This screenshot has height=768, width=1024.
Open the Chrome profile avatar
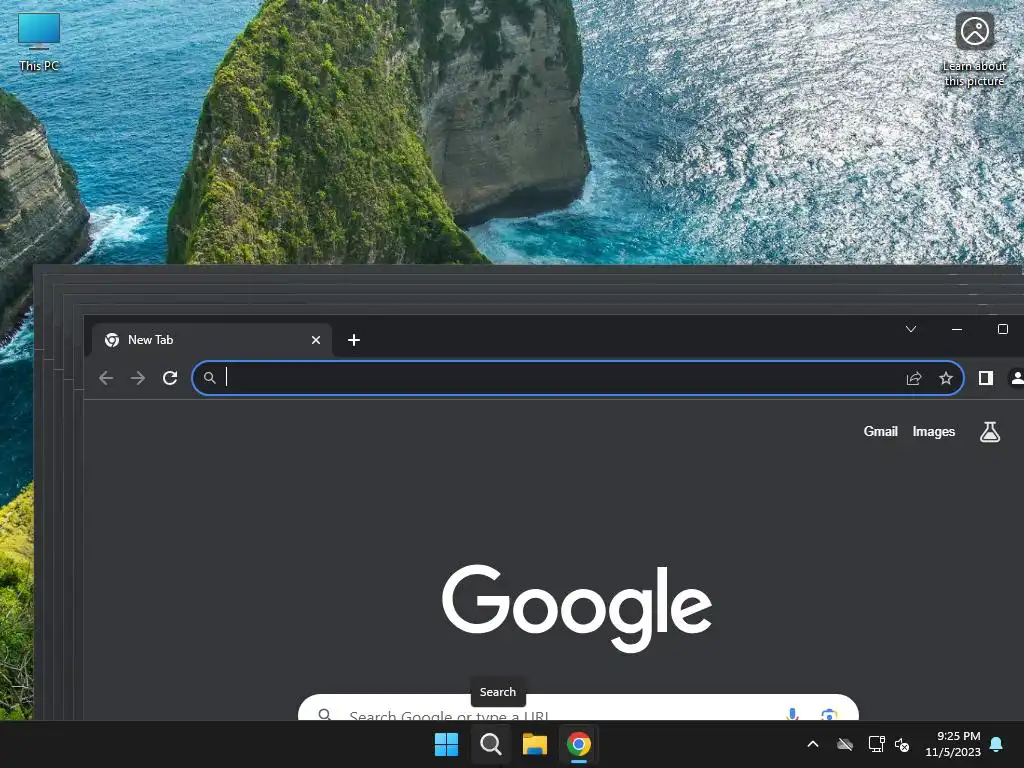(x=1017, y=378)
